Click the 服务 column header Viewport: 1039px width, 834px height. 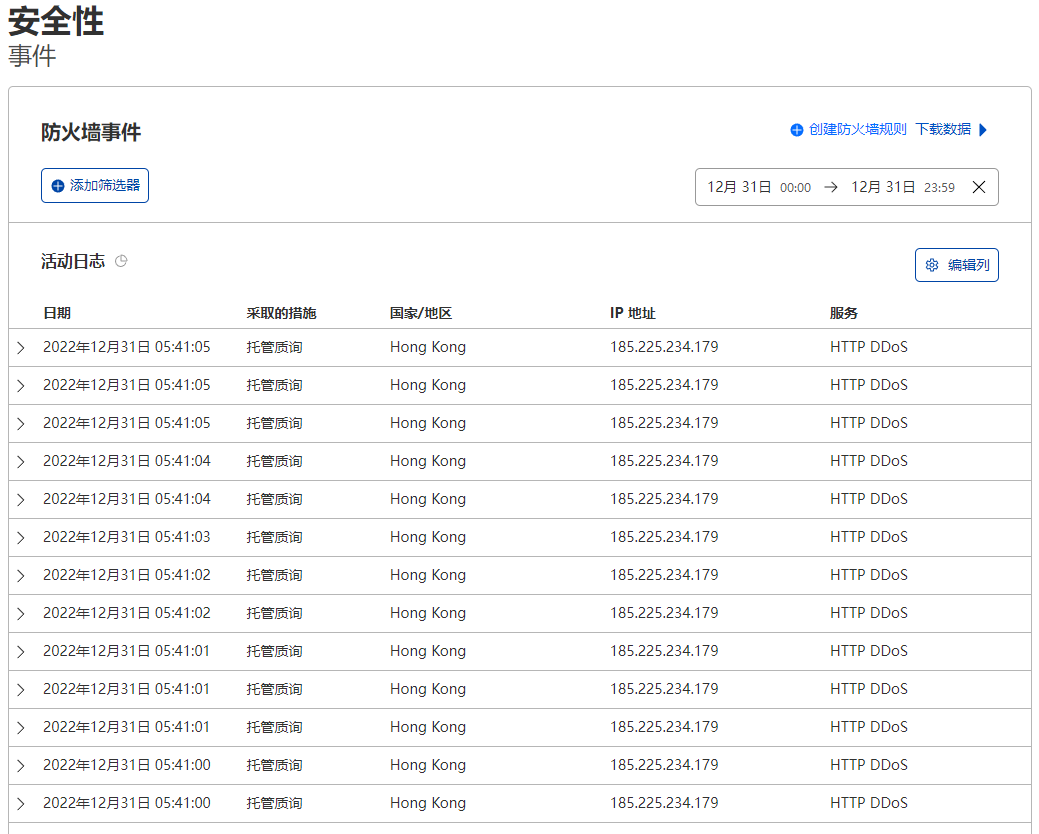844,313
